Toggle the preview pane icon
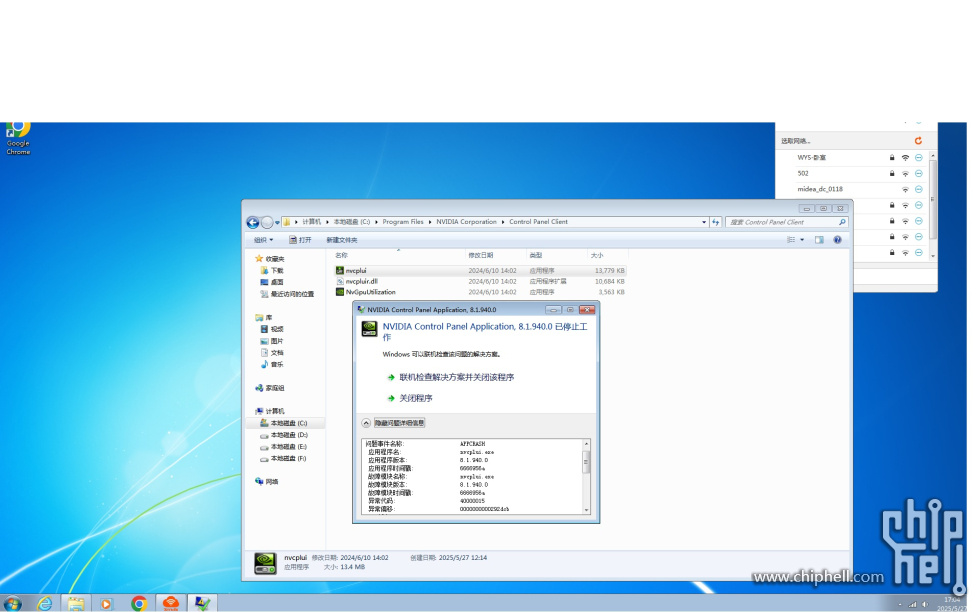Image resolution: width=980 pixels, height=612 pixels. coord(819,240)
